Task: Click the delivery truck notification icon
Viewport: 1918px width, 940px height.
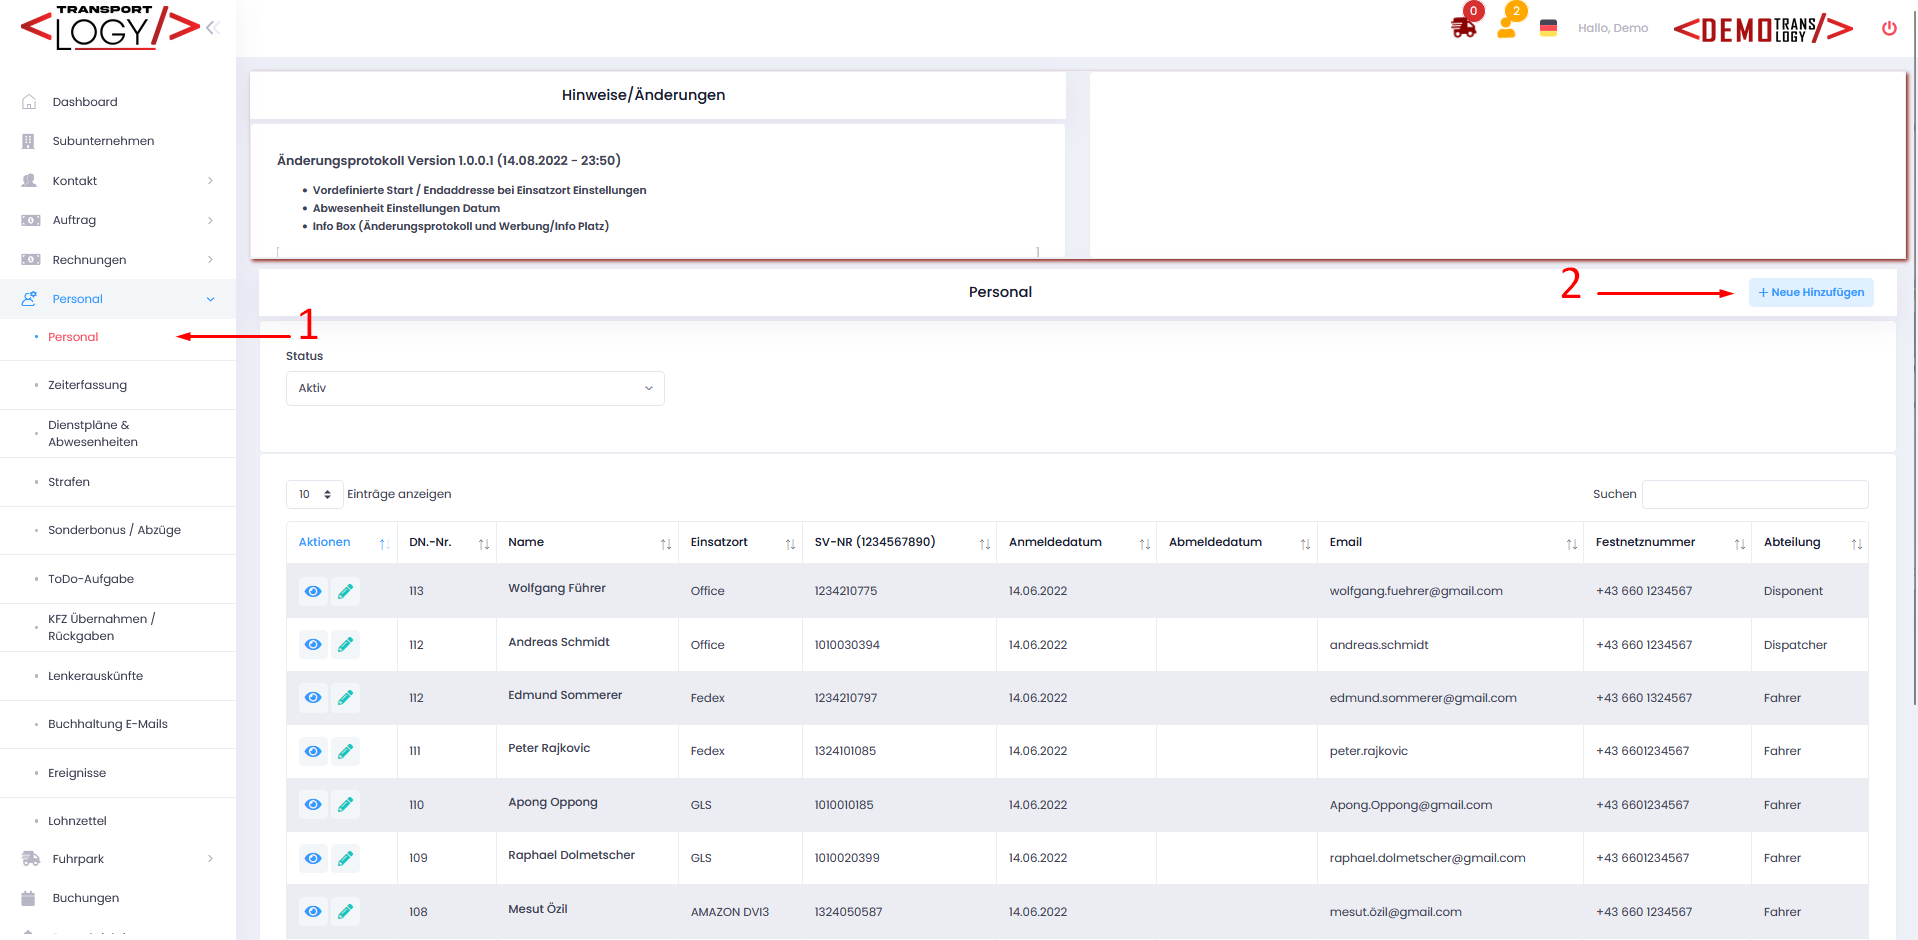Action: tap(1463, 28)
